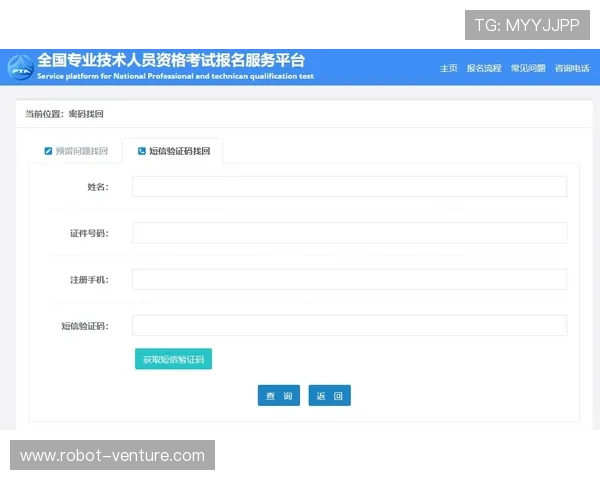The image size is (600, 480).
Task: Open 主页 in the top navigation
Action: pyautogui.click(x=448, y=68)
